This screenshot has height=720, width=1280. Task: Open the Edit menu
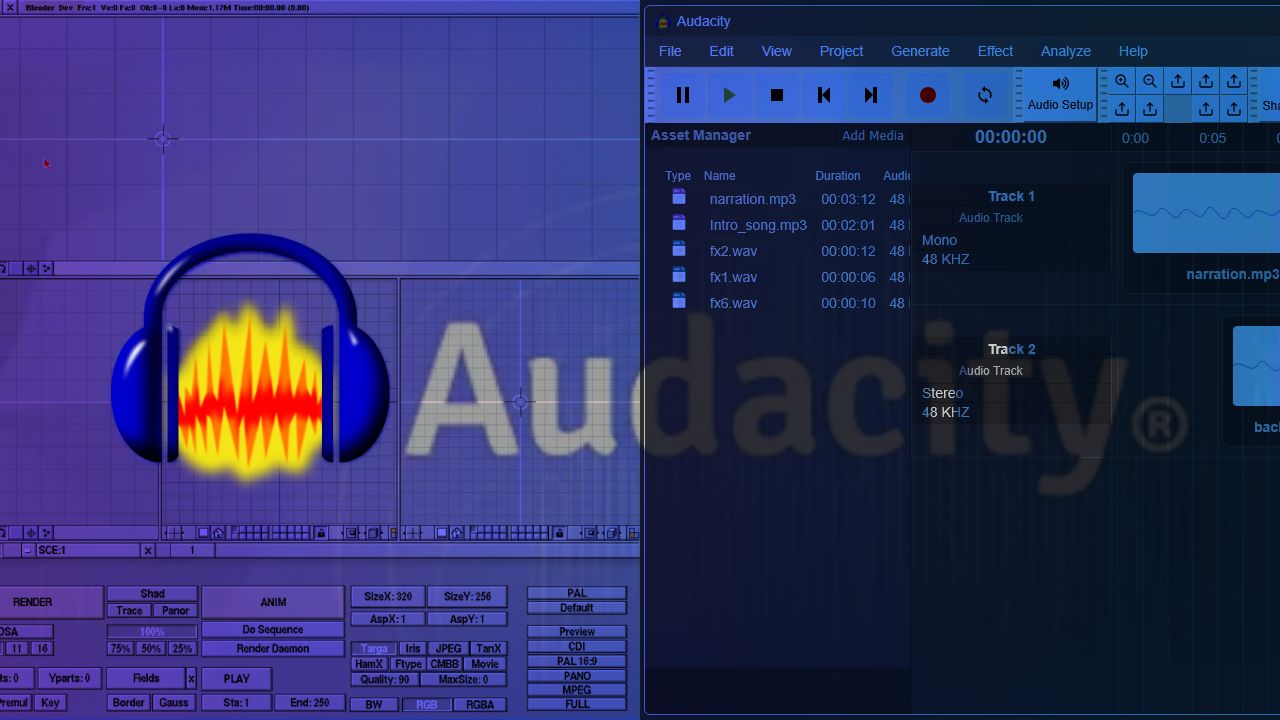pyautogui.click(x=721, y=51)
